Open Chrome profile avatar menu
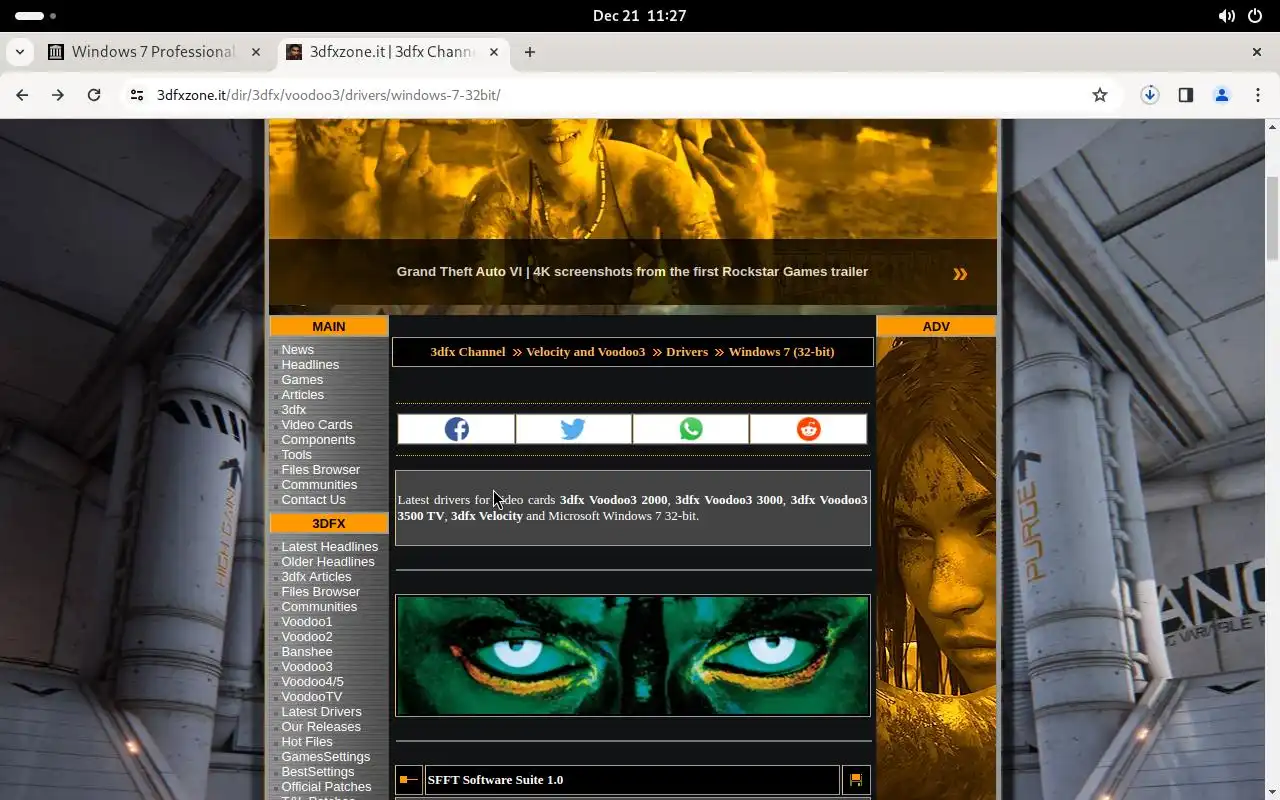The image size is (1280, 800). (x=1221, y=95)
